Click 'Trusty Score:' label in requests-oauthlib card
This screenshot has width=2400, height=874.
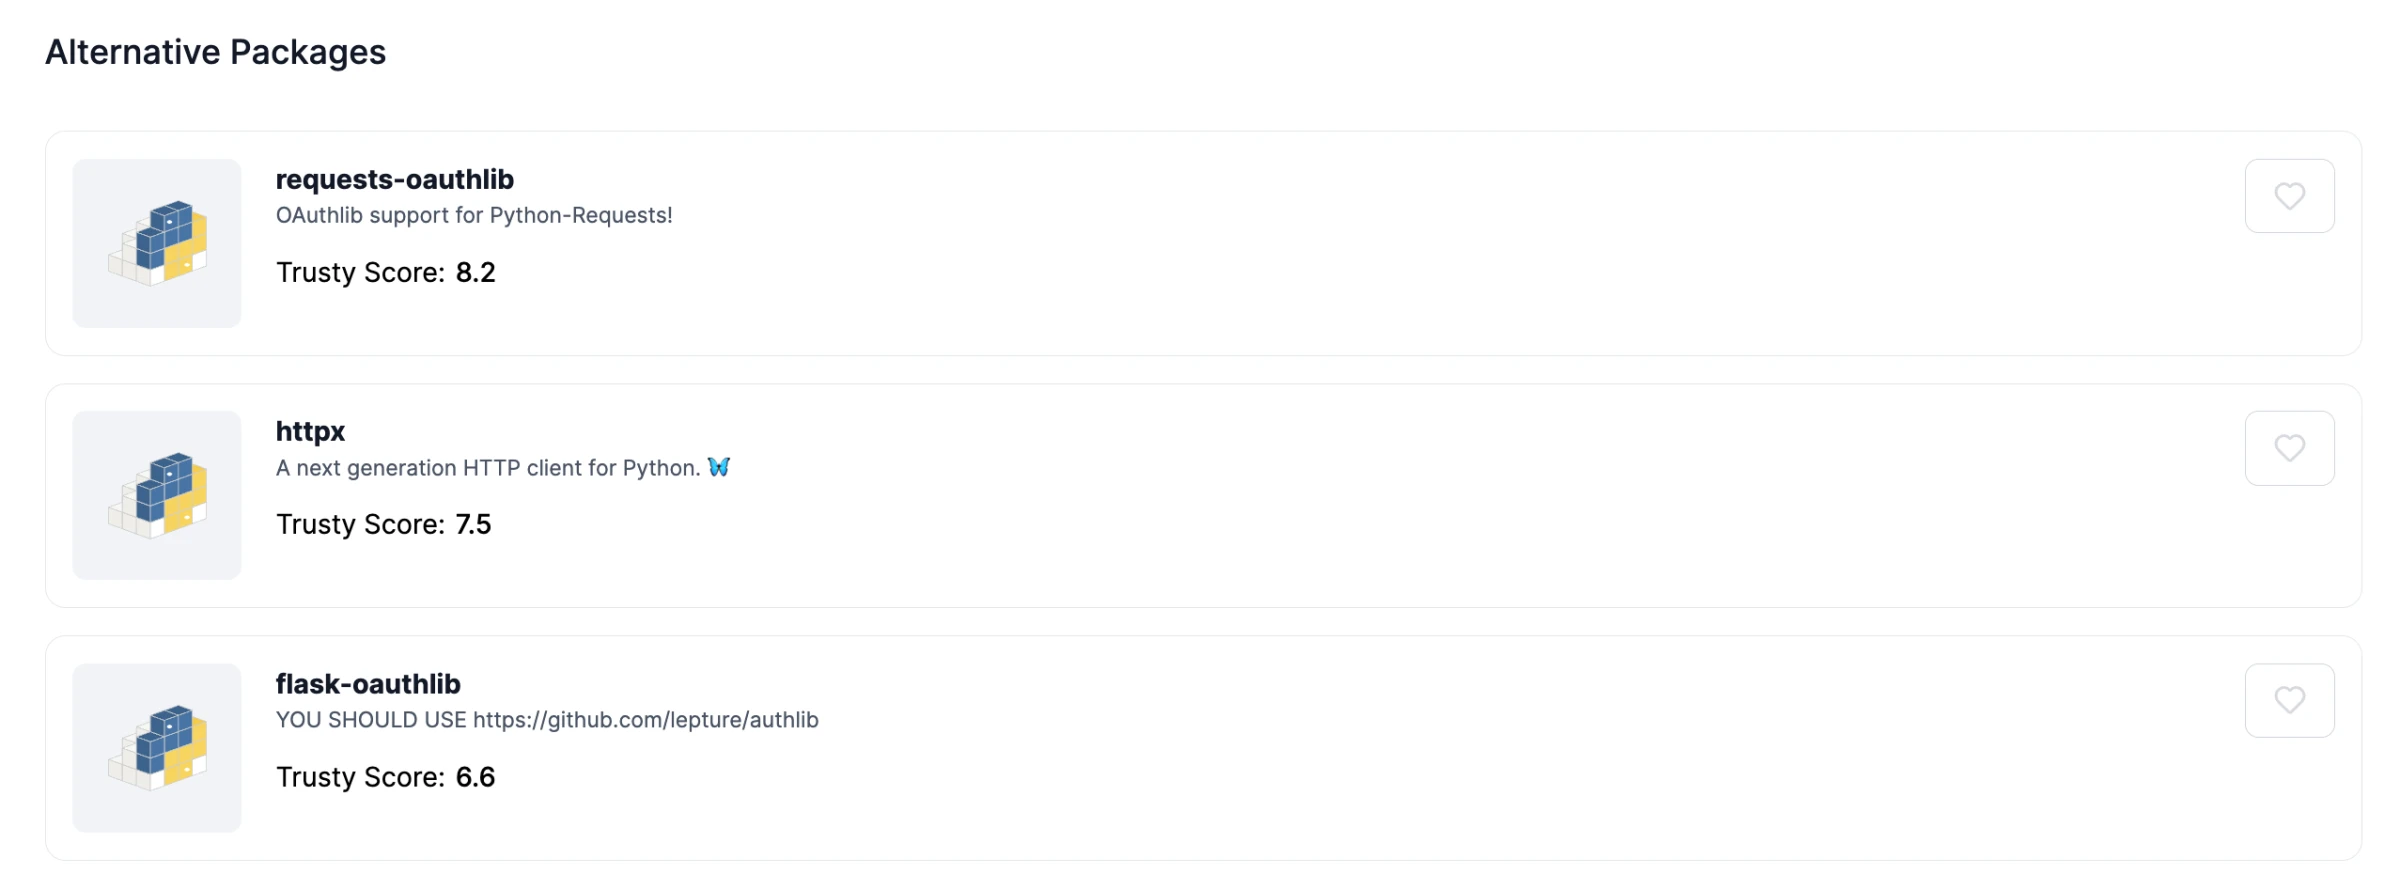[360, 272]
